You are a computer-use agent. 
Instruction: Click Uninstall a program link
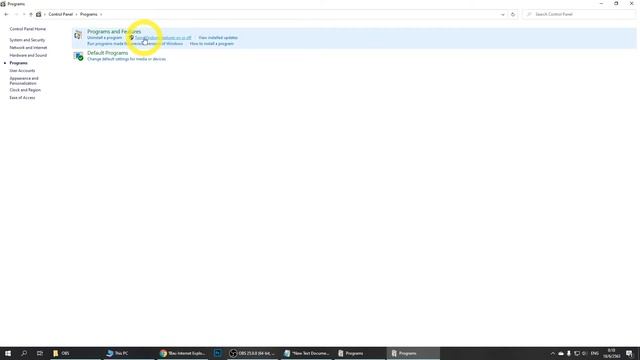(x=104, y=38)
